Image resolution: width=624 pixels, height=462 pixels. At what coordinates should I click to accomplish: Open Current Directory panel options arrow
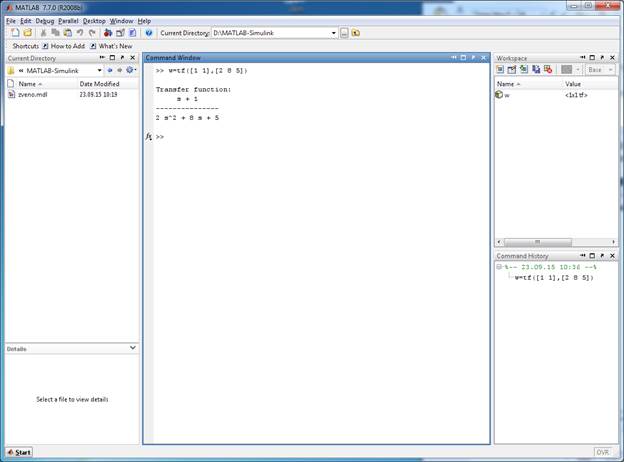point(102,58)
